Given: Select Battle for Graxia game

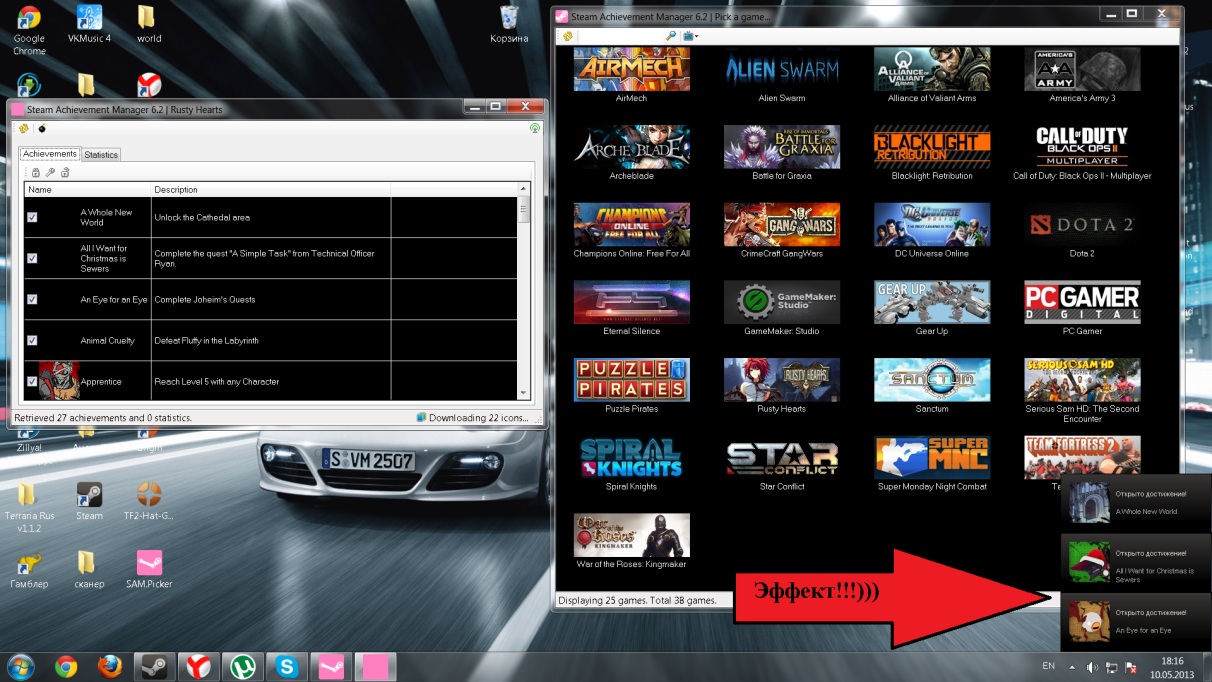Looking at the screenshot, I should pyautogui.click(x=781, y=146).
